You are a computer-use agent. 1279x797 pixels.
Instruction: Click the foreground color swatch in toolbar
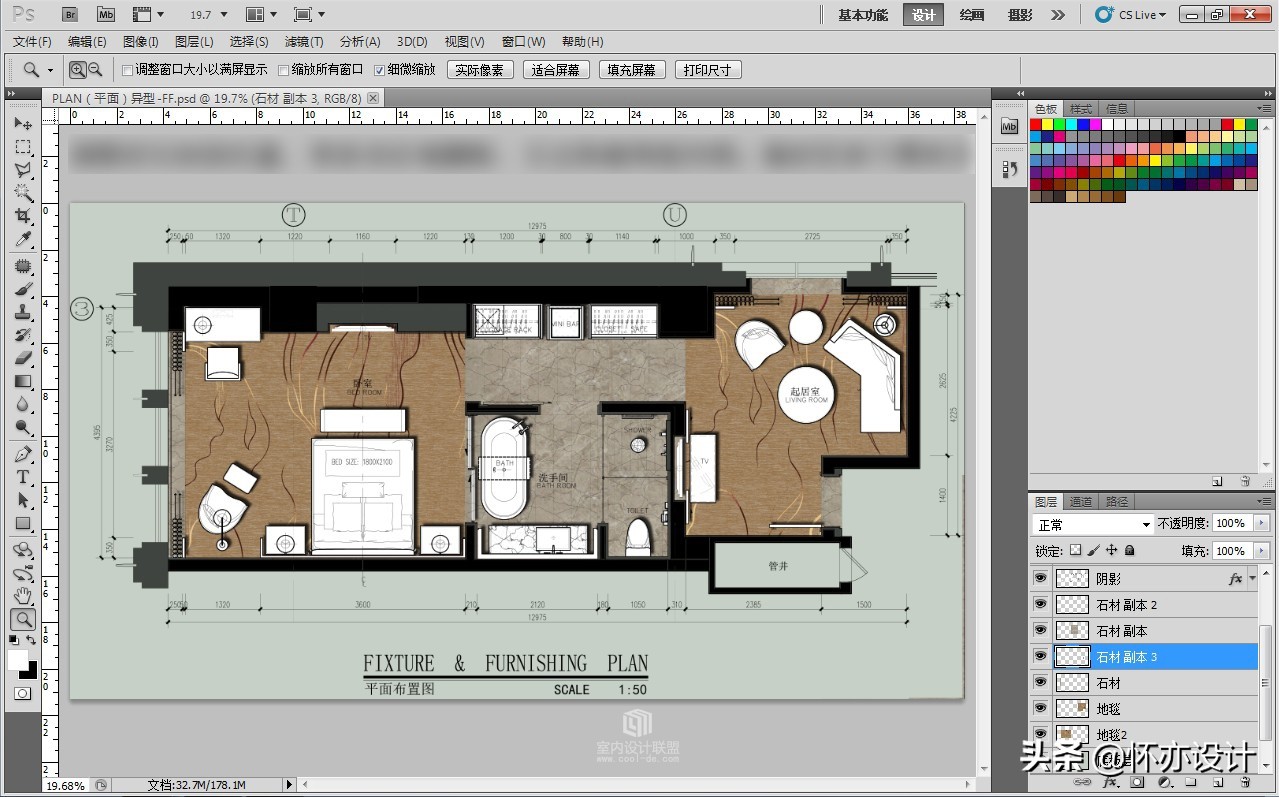[x=18, y=660]
